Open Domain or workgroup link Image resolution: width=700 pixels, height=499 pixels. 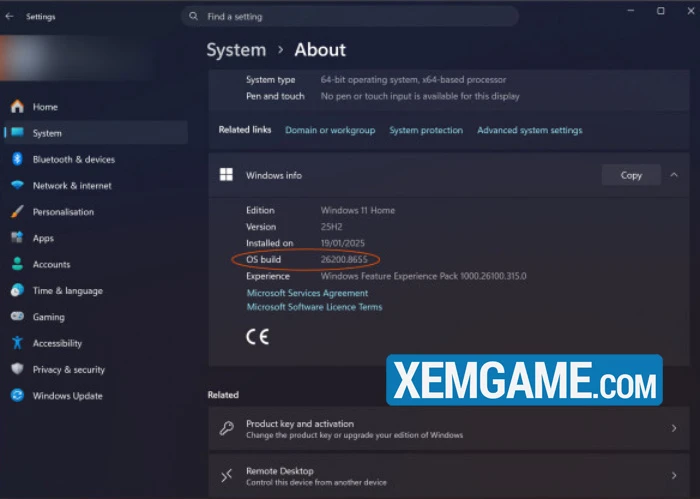tap(330, 130)
